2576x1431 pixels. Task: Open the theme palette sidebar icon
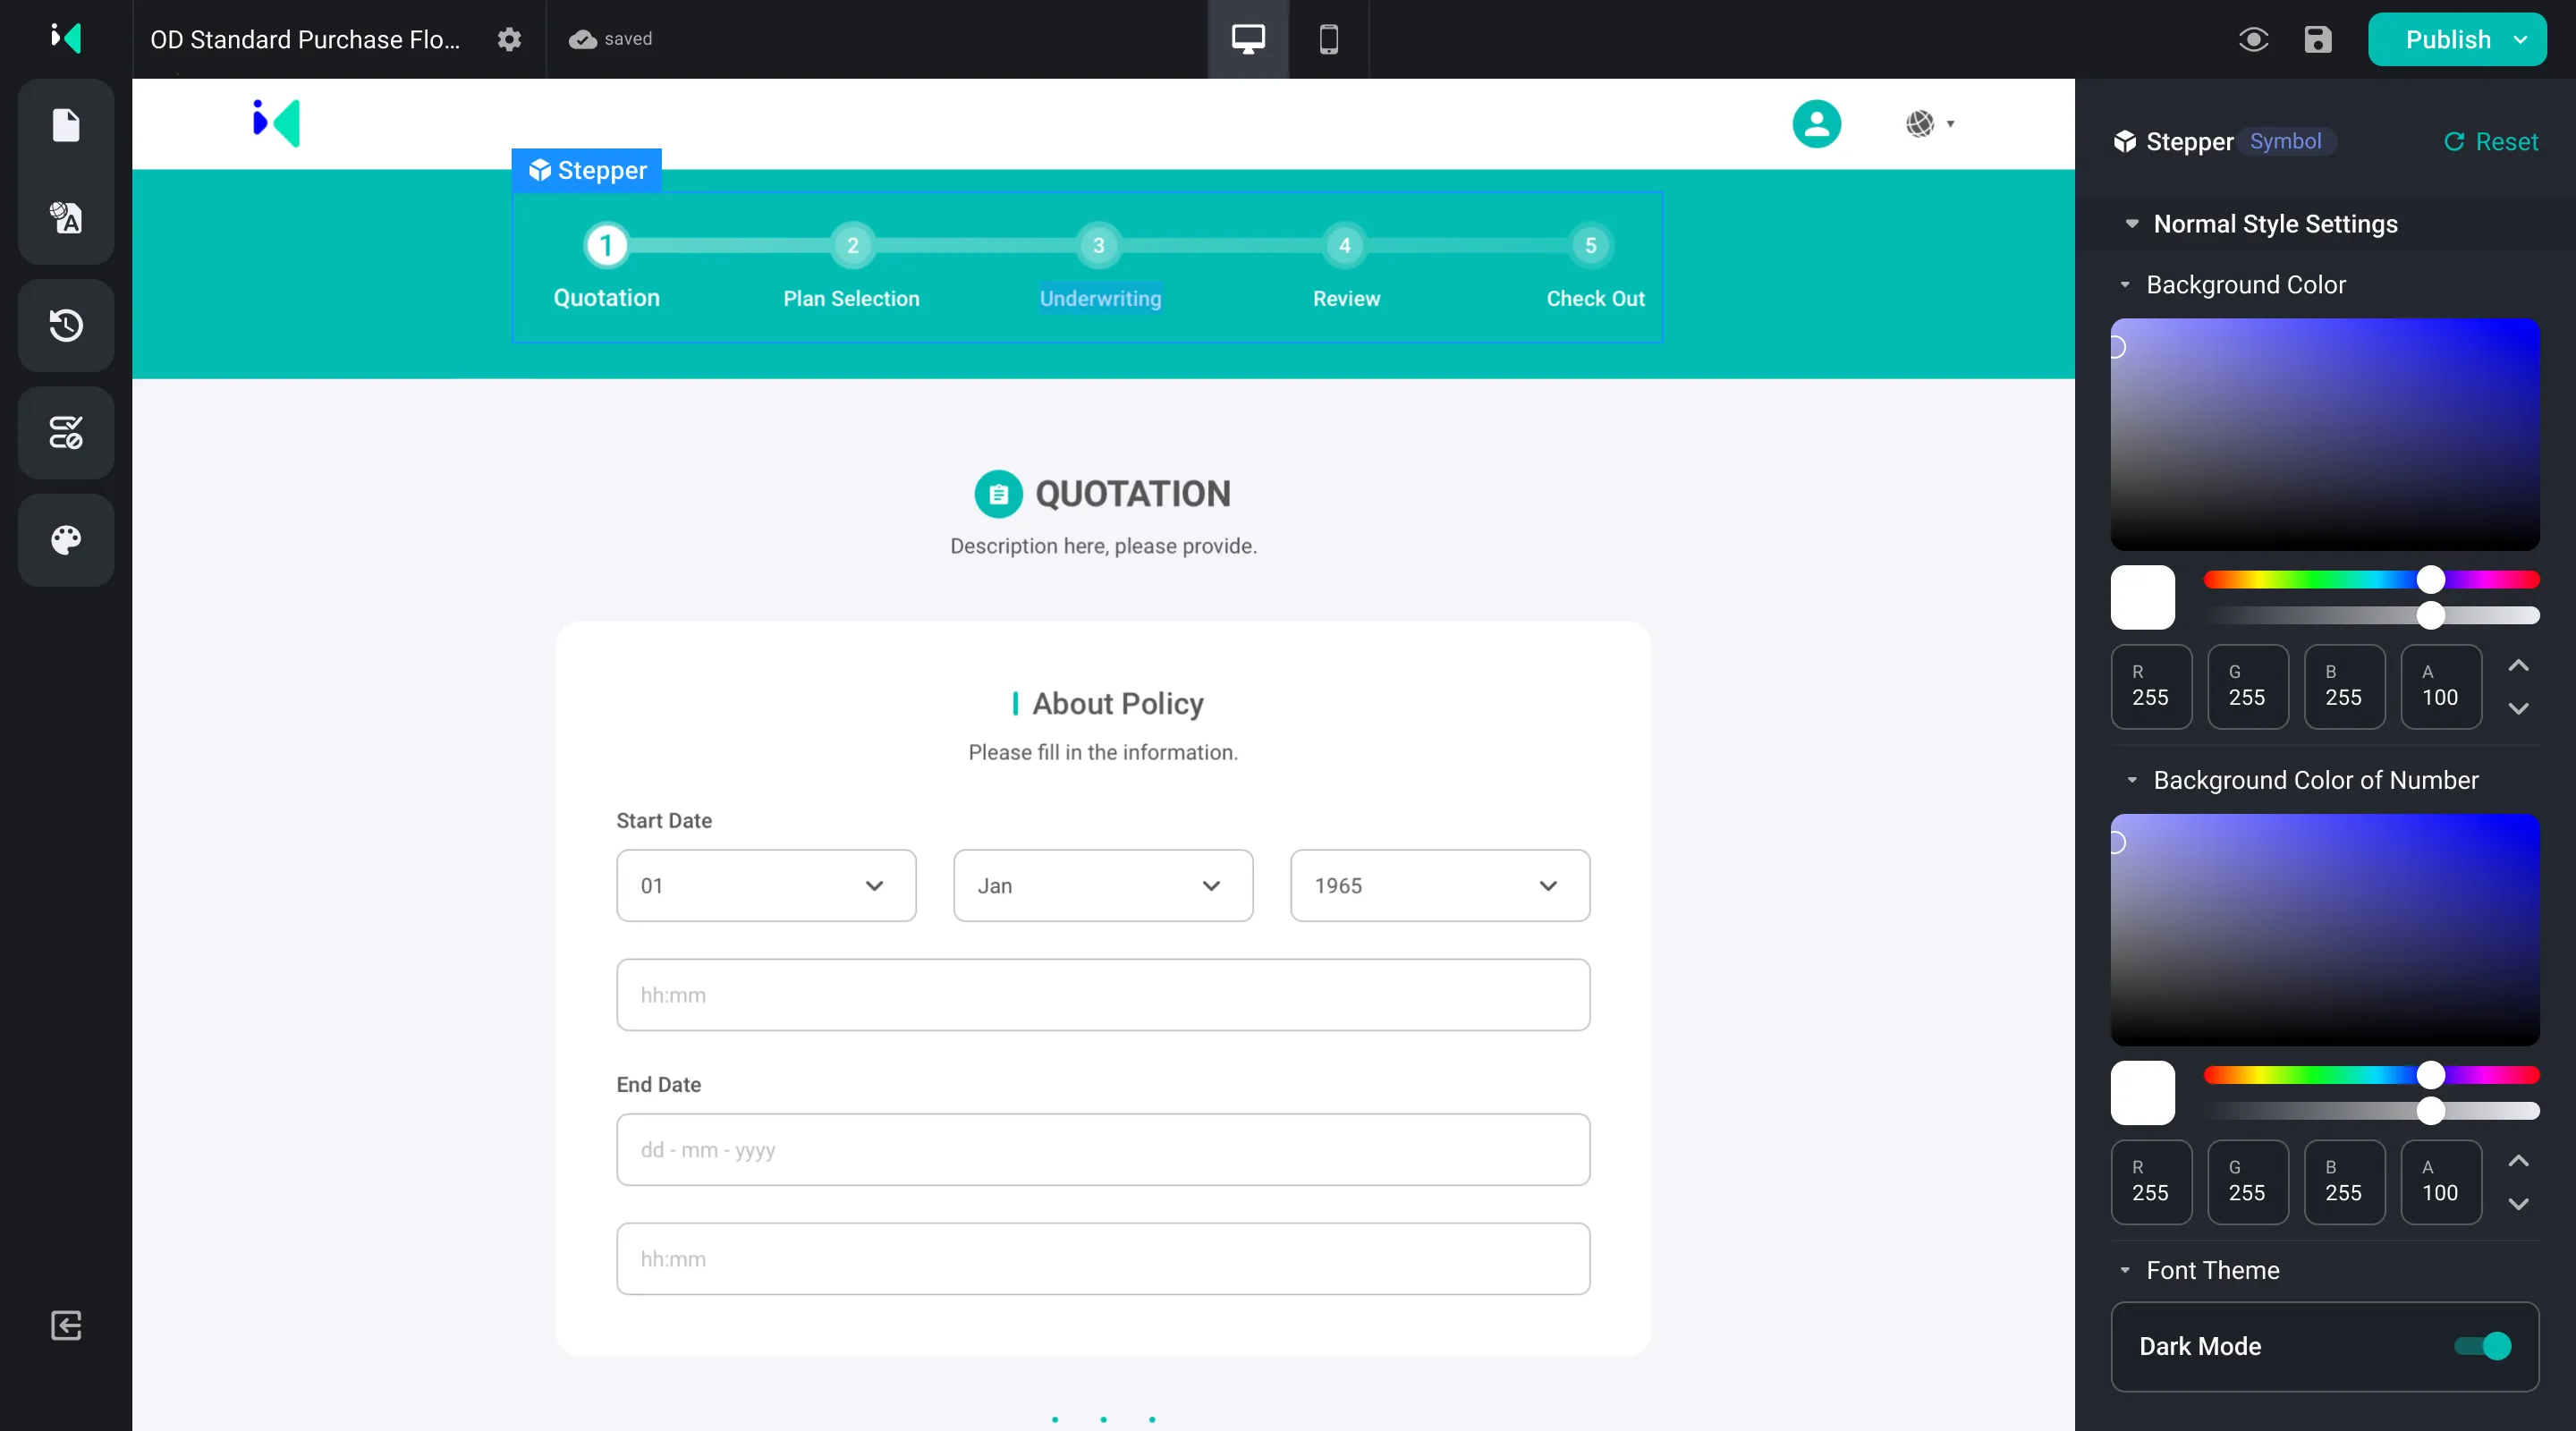[x=66, y=540]
